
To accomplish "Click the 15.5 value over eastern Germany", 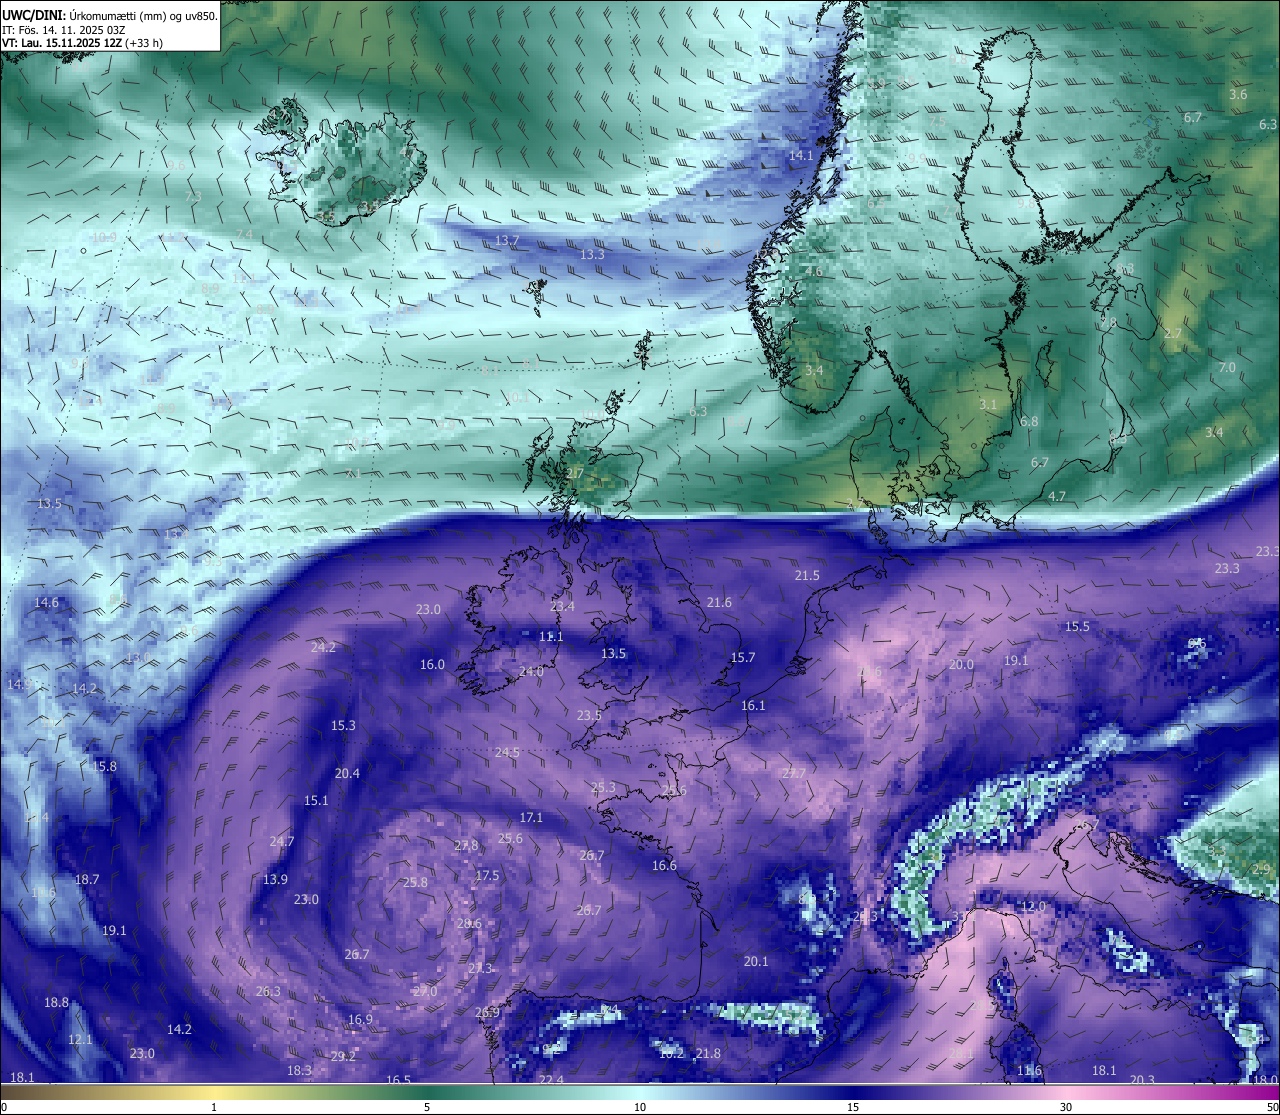I will point(1077,627).
